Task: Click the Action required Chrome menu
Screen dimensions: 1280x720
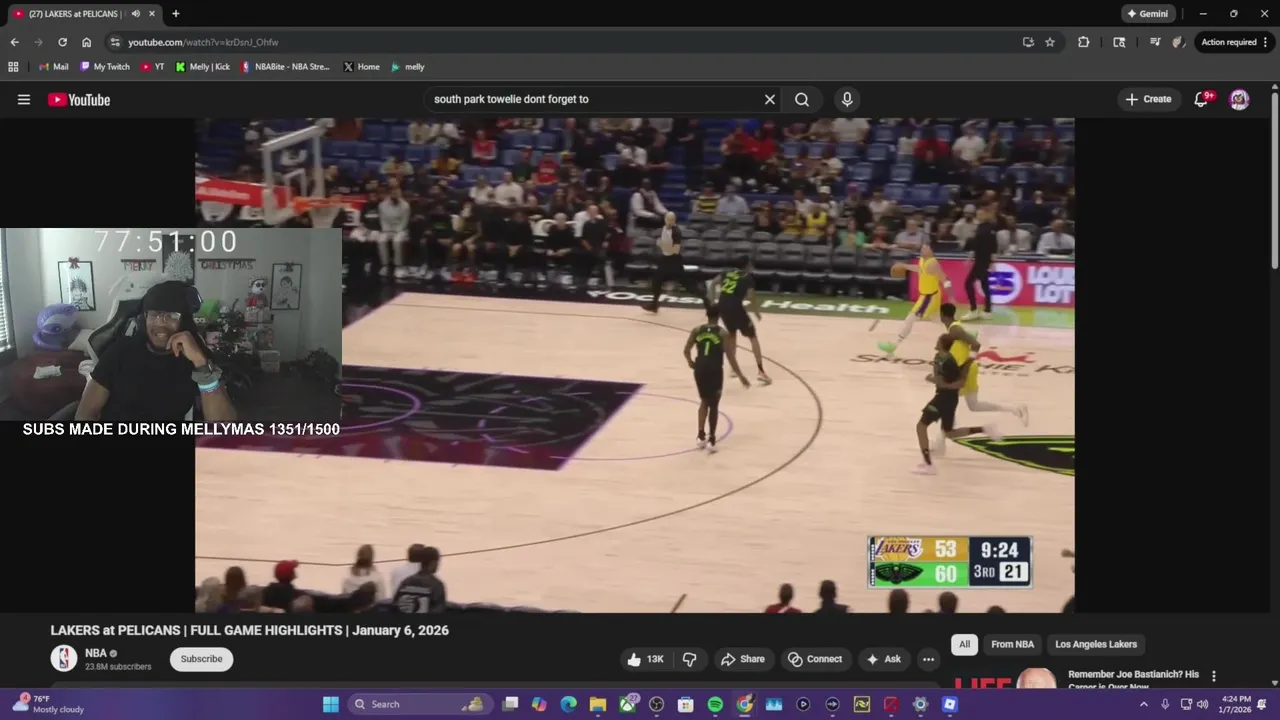Action: [1235, 42]
